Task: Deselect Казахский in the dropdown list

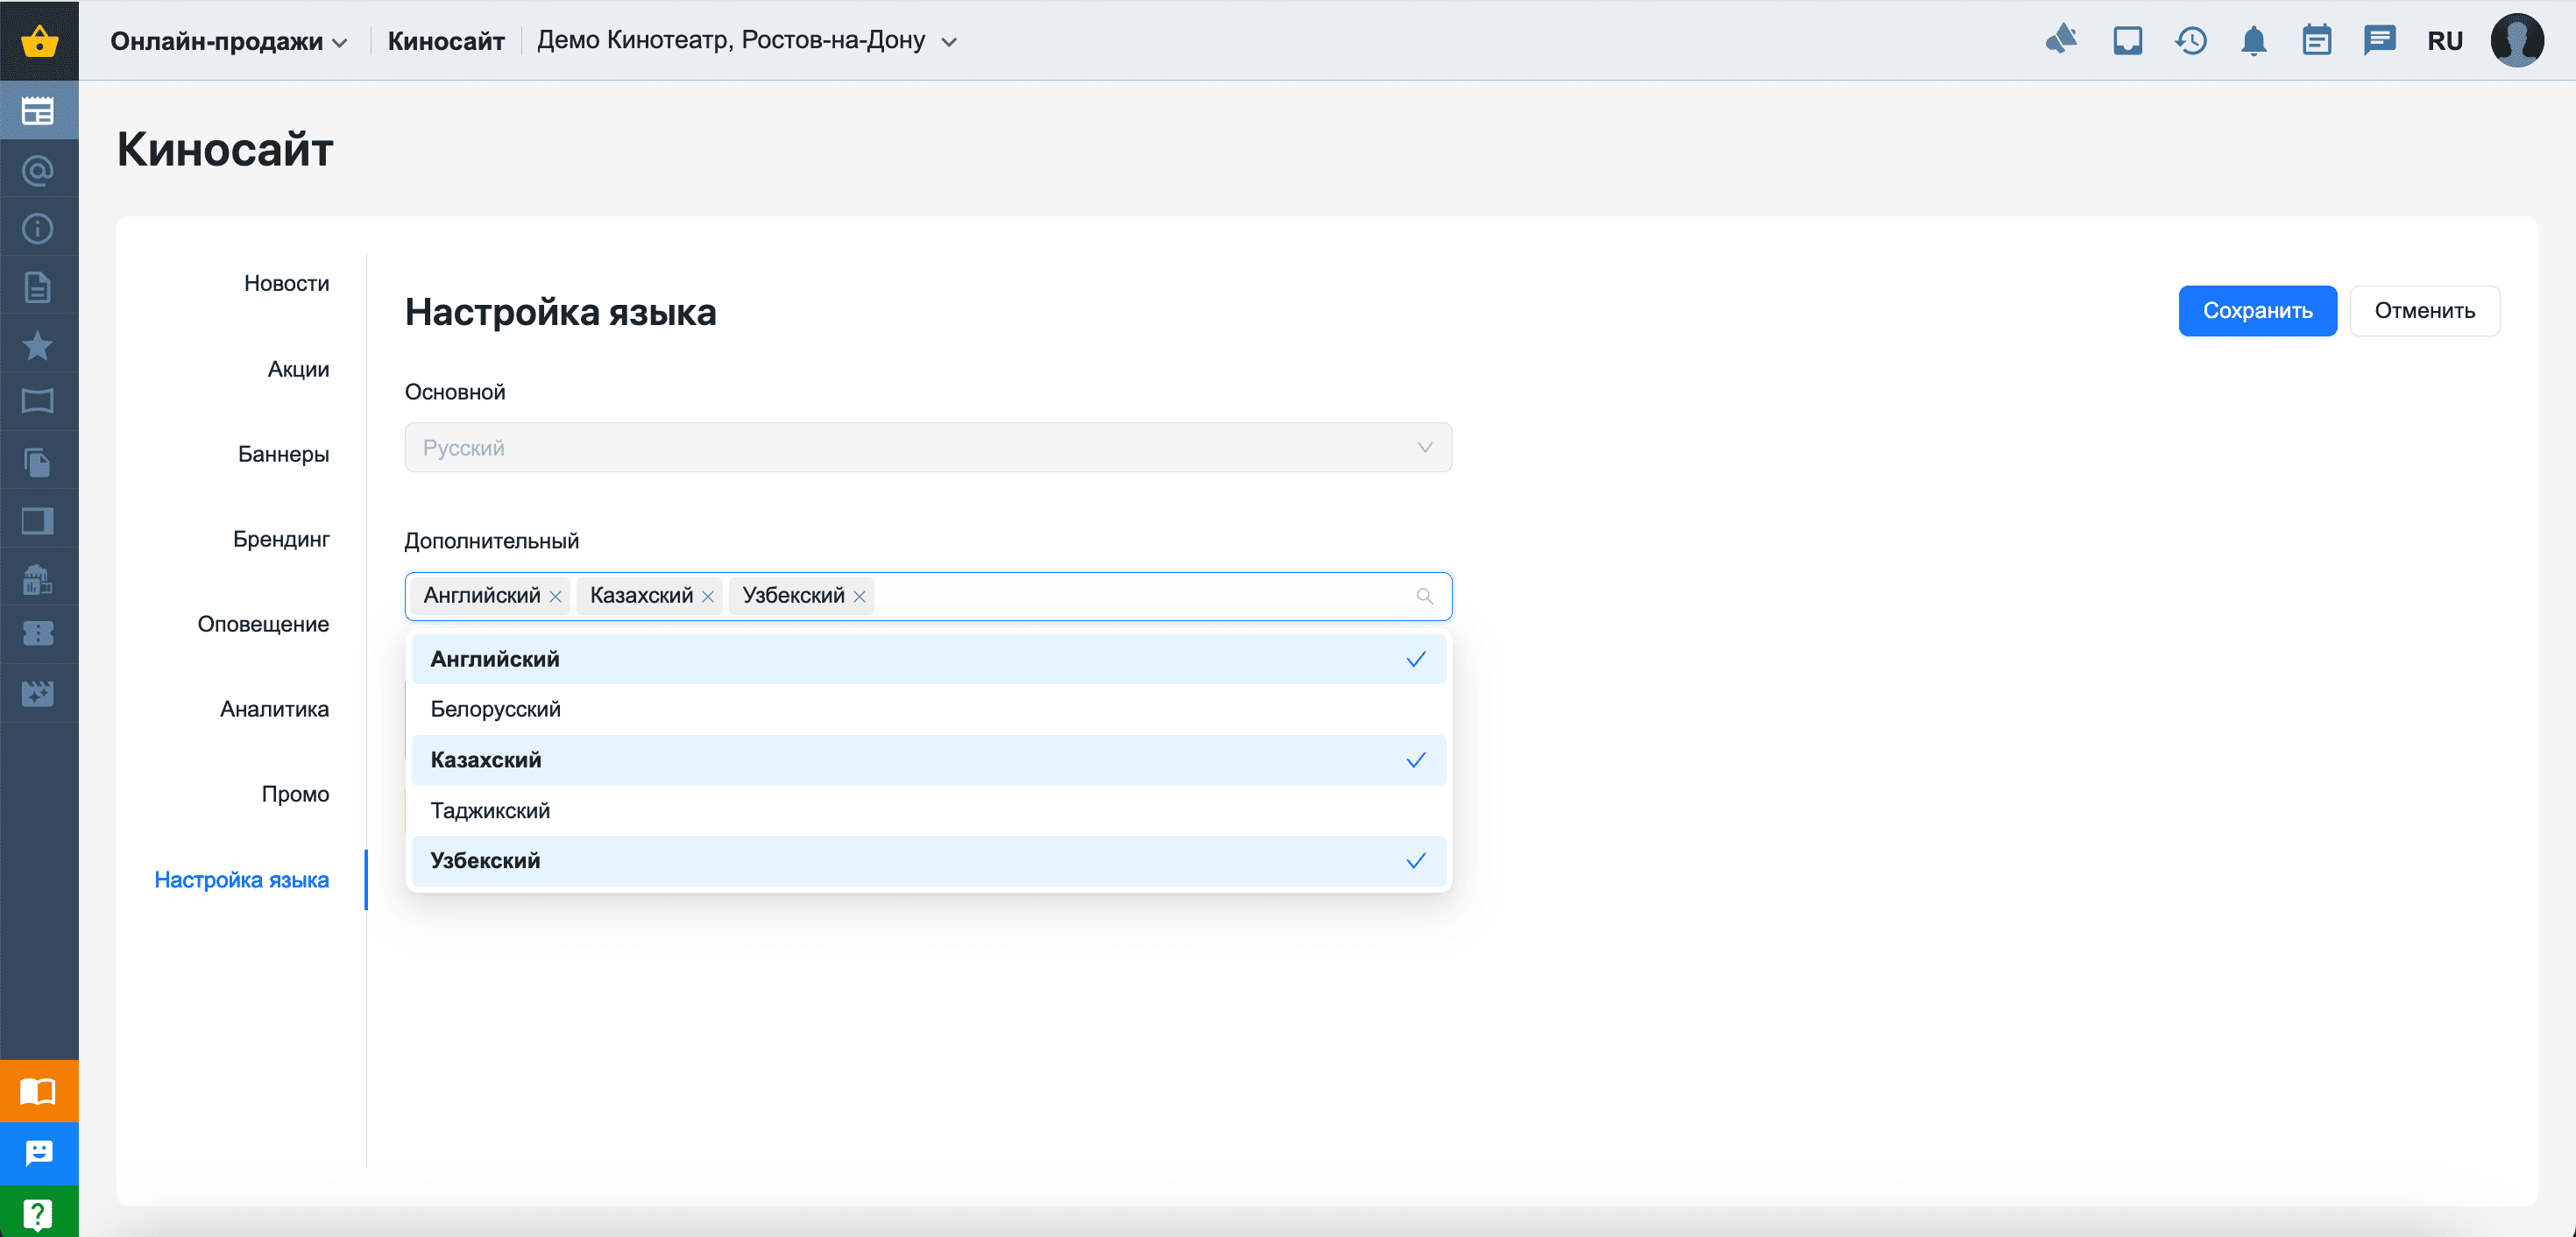Action: coord(927,760)
